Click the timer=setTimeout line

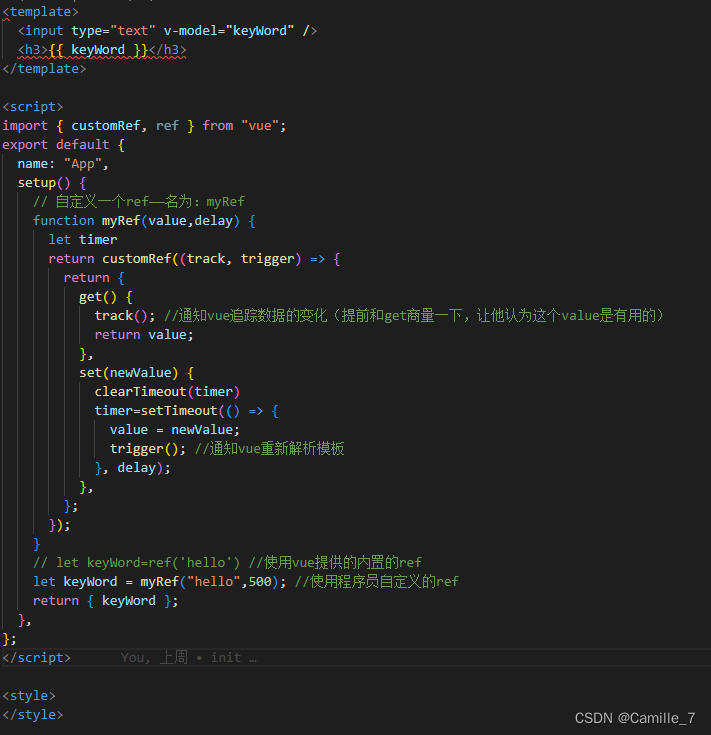tap(187, 411)
